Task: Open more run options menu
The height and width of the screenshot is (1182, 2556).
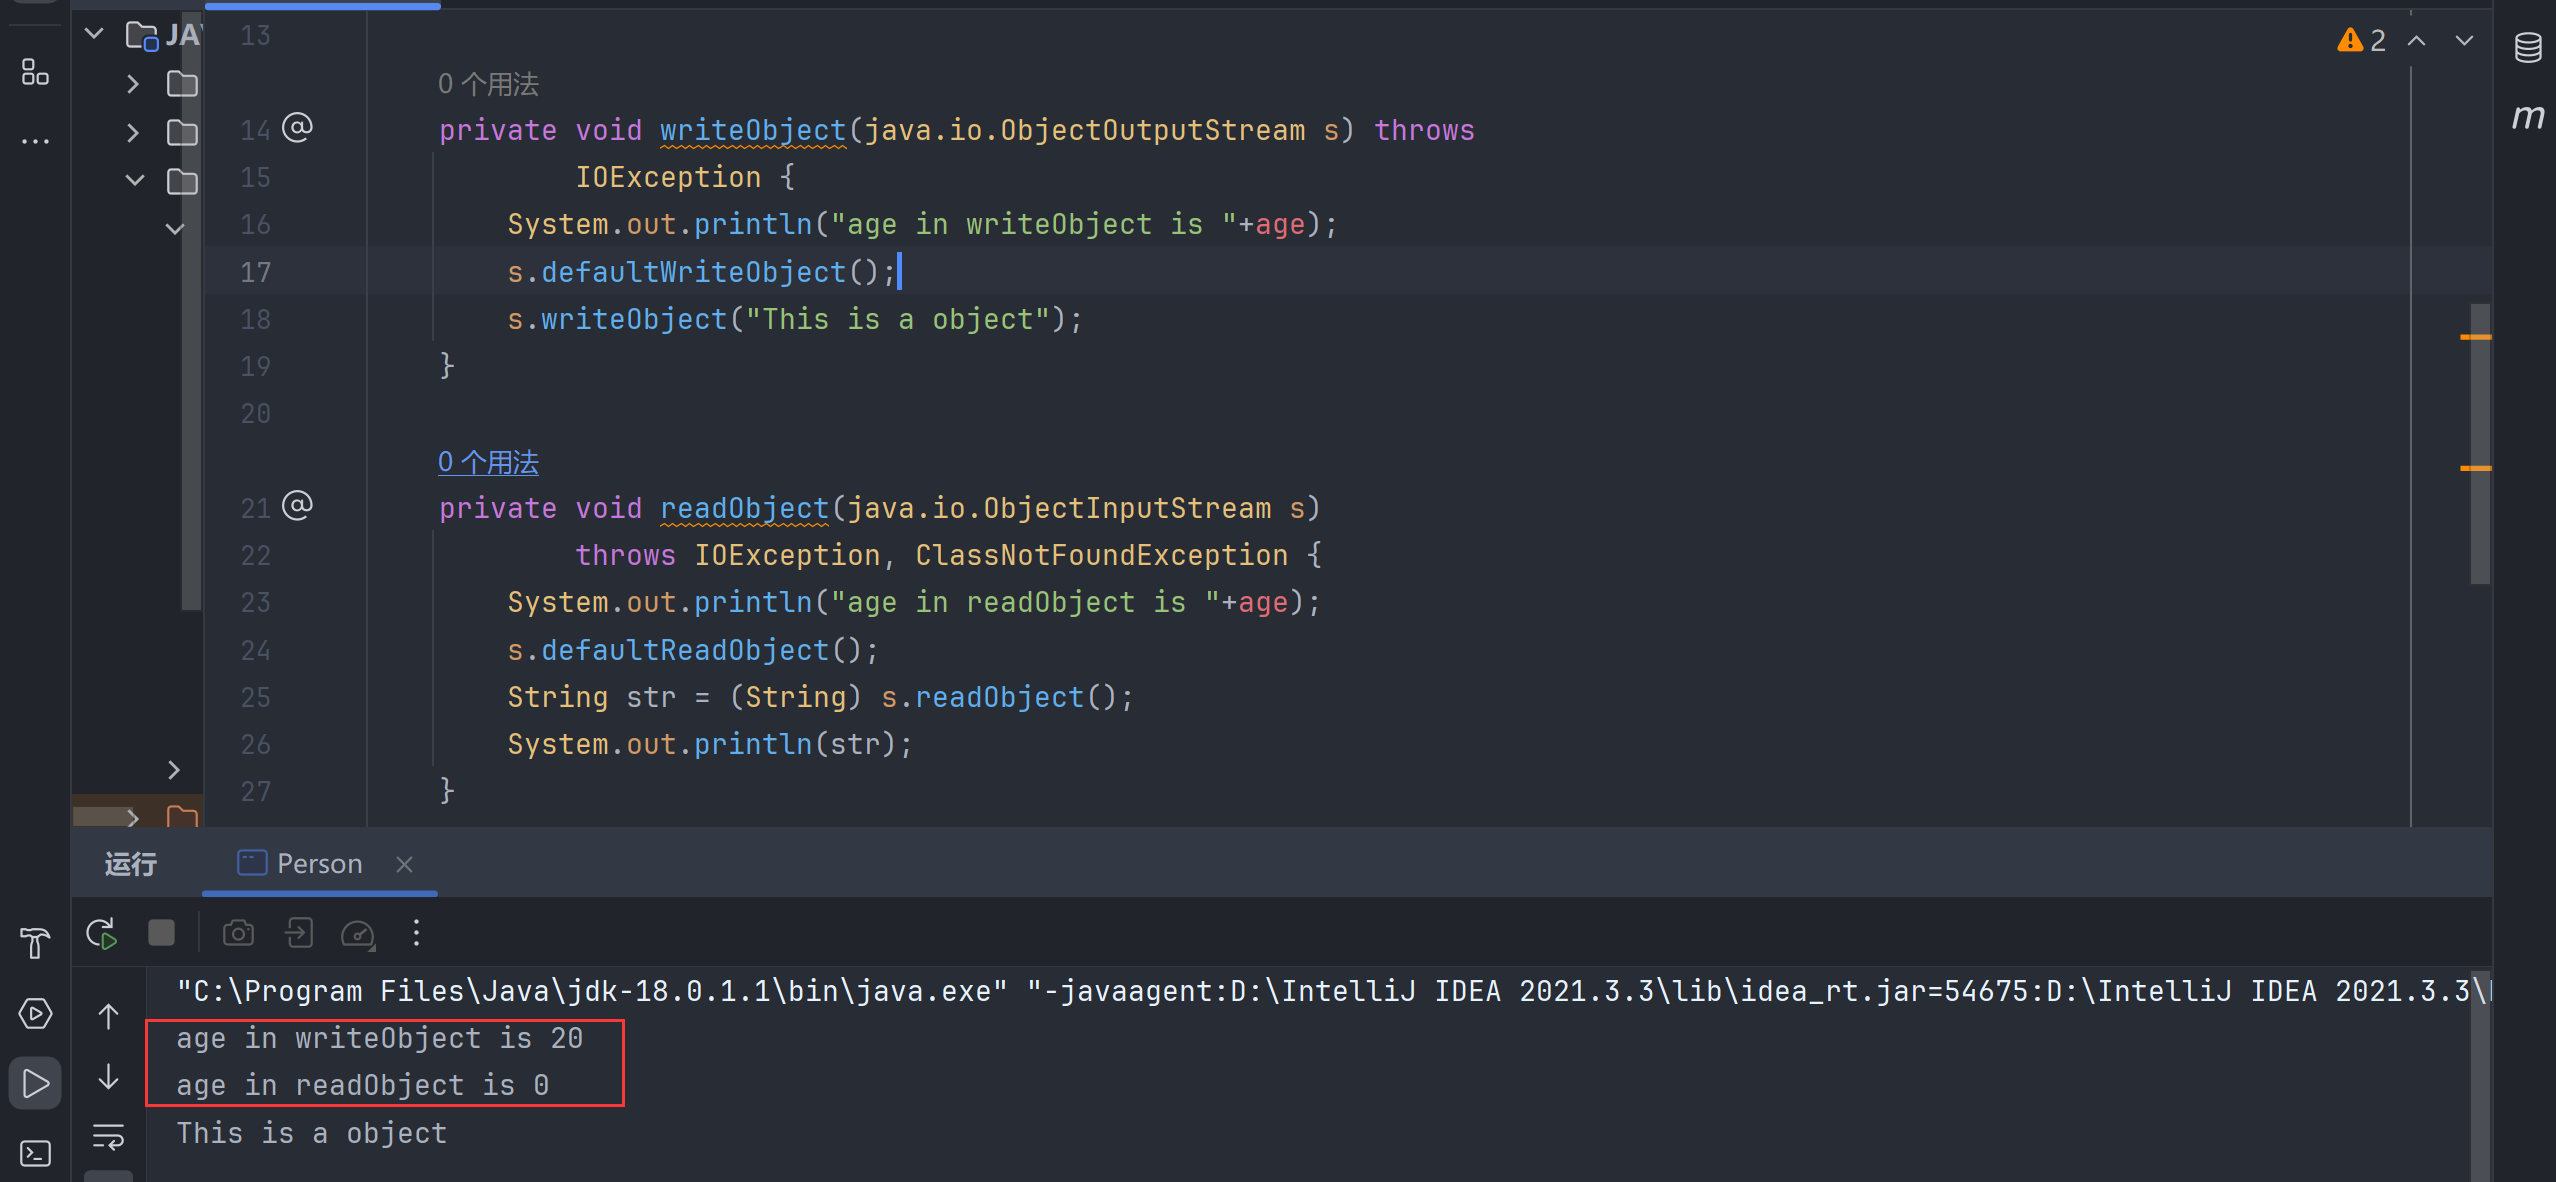Action: (x=416, y=933)
